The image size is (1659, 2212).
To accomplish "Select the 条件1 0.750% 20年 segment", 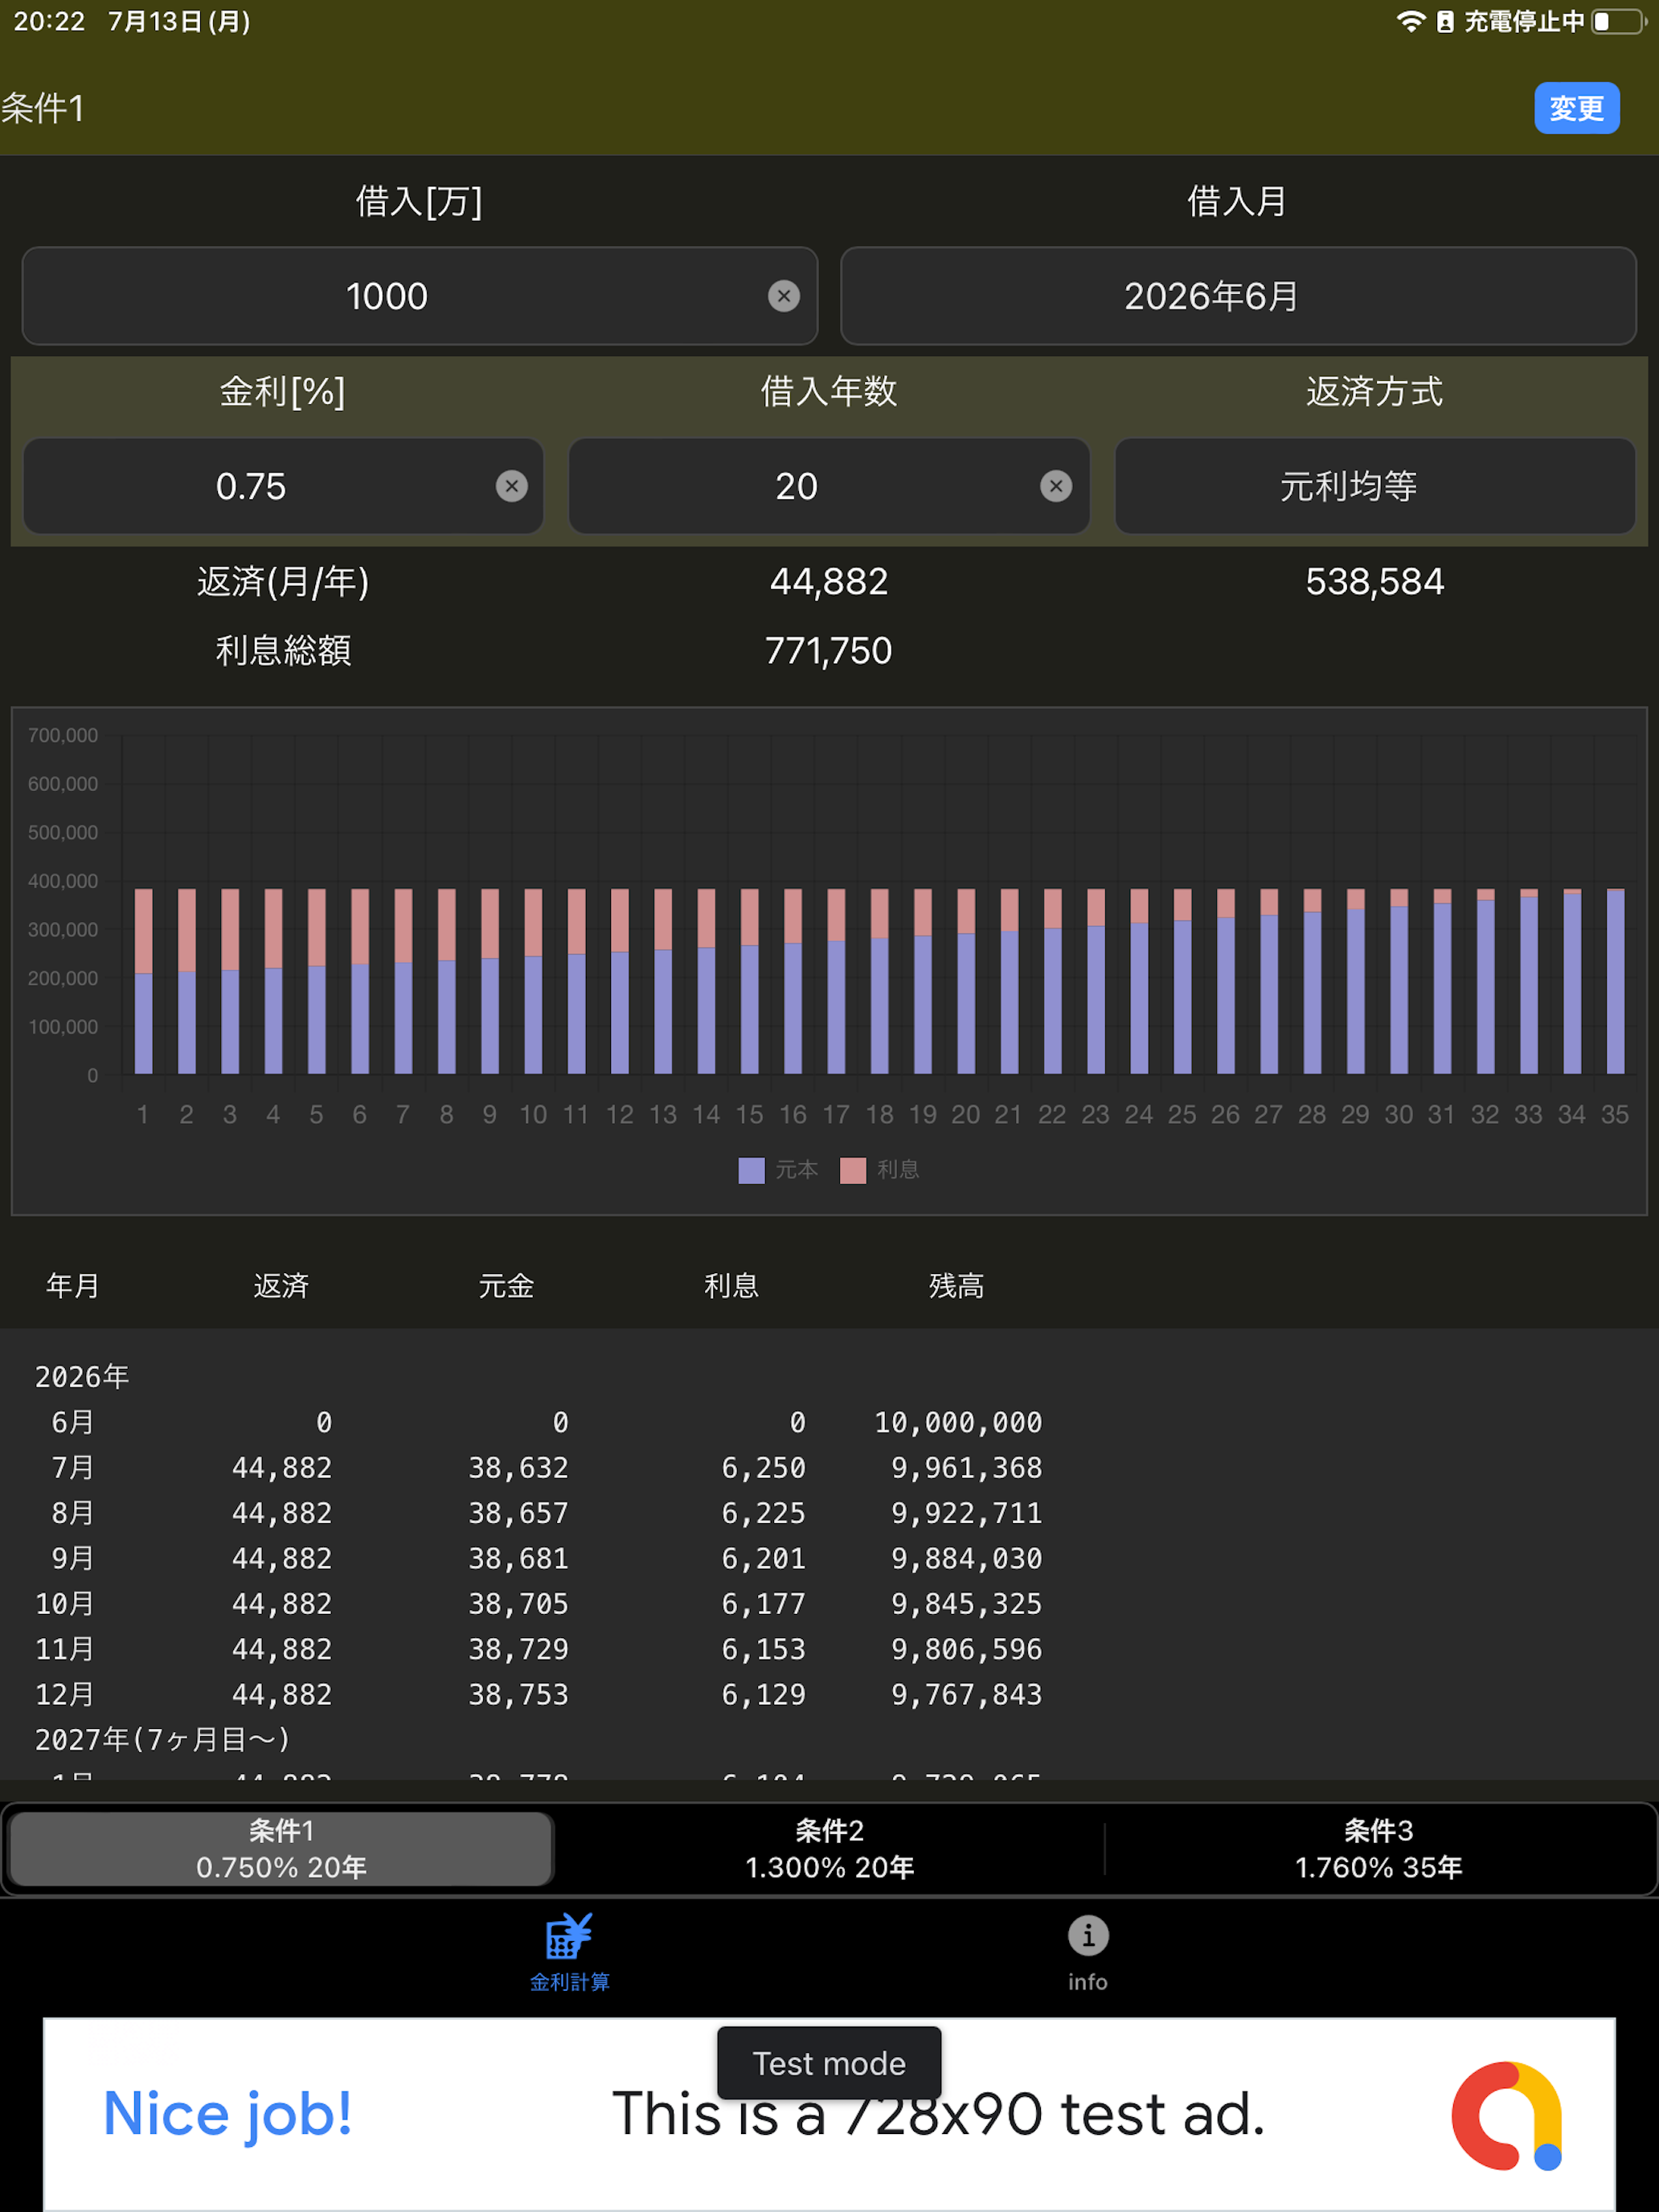I will pyautogui.click(x=281, y=1849).
